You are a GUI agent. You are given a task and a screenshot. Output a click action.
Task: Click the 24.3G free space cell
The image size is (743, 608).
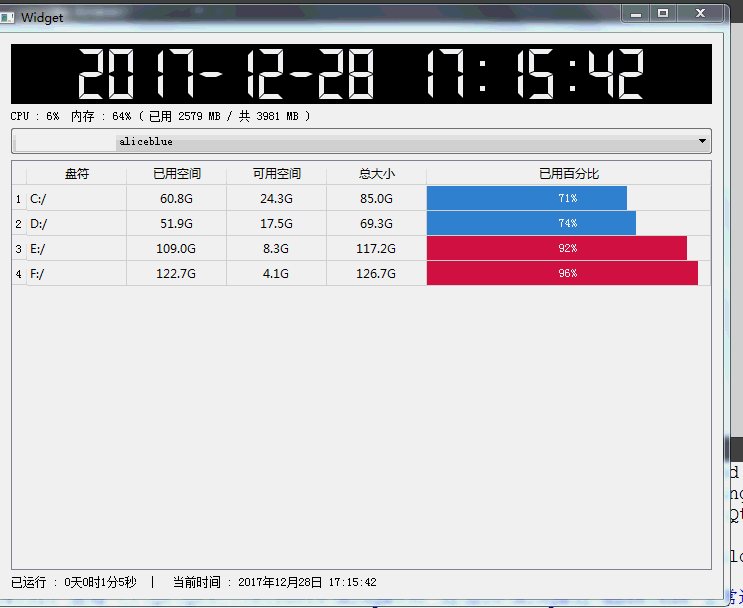pyautogui.click(x=277, y=199)
